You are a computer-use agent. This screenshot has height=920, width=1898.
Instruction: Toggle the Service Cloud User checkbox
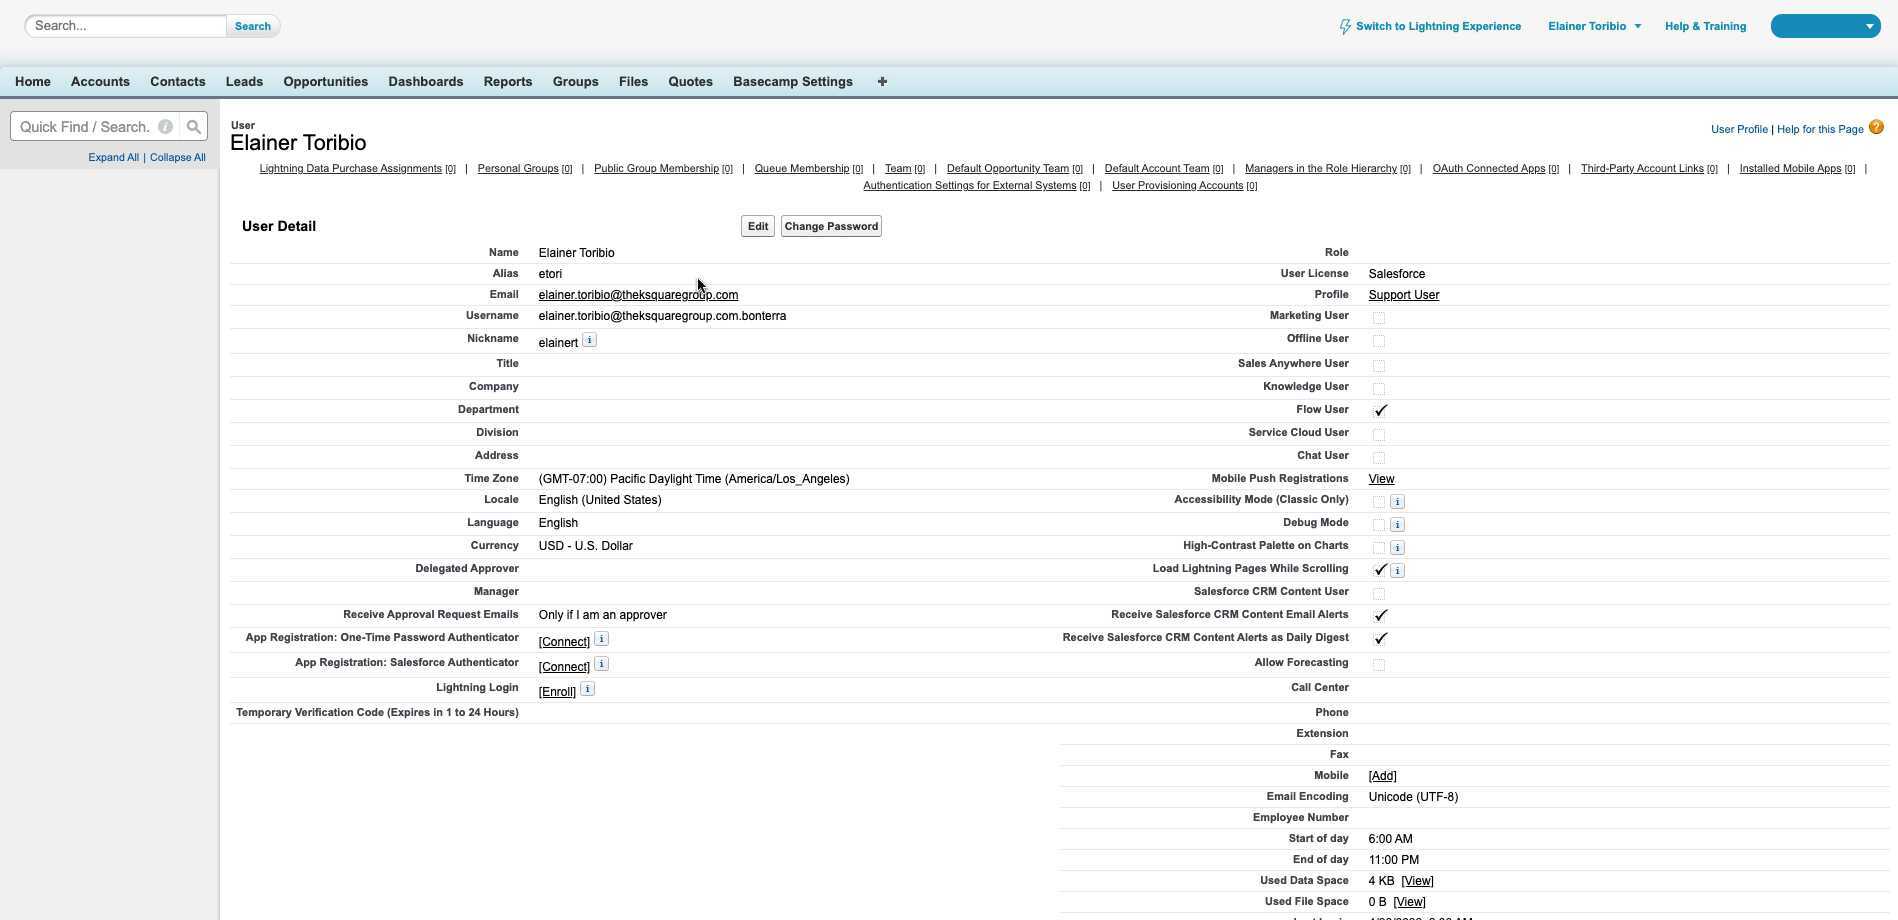(1379, 435)
